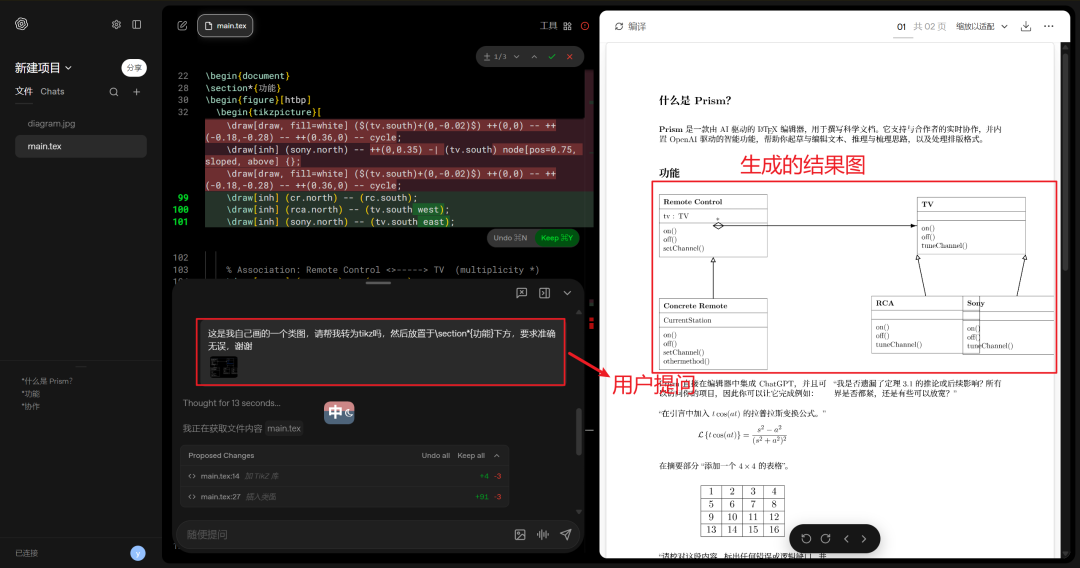1080x568 pixels.
Task: Add a new file with plus icon
Action: (136, 92)
